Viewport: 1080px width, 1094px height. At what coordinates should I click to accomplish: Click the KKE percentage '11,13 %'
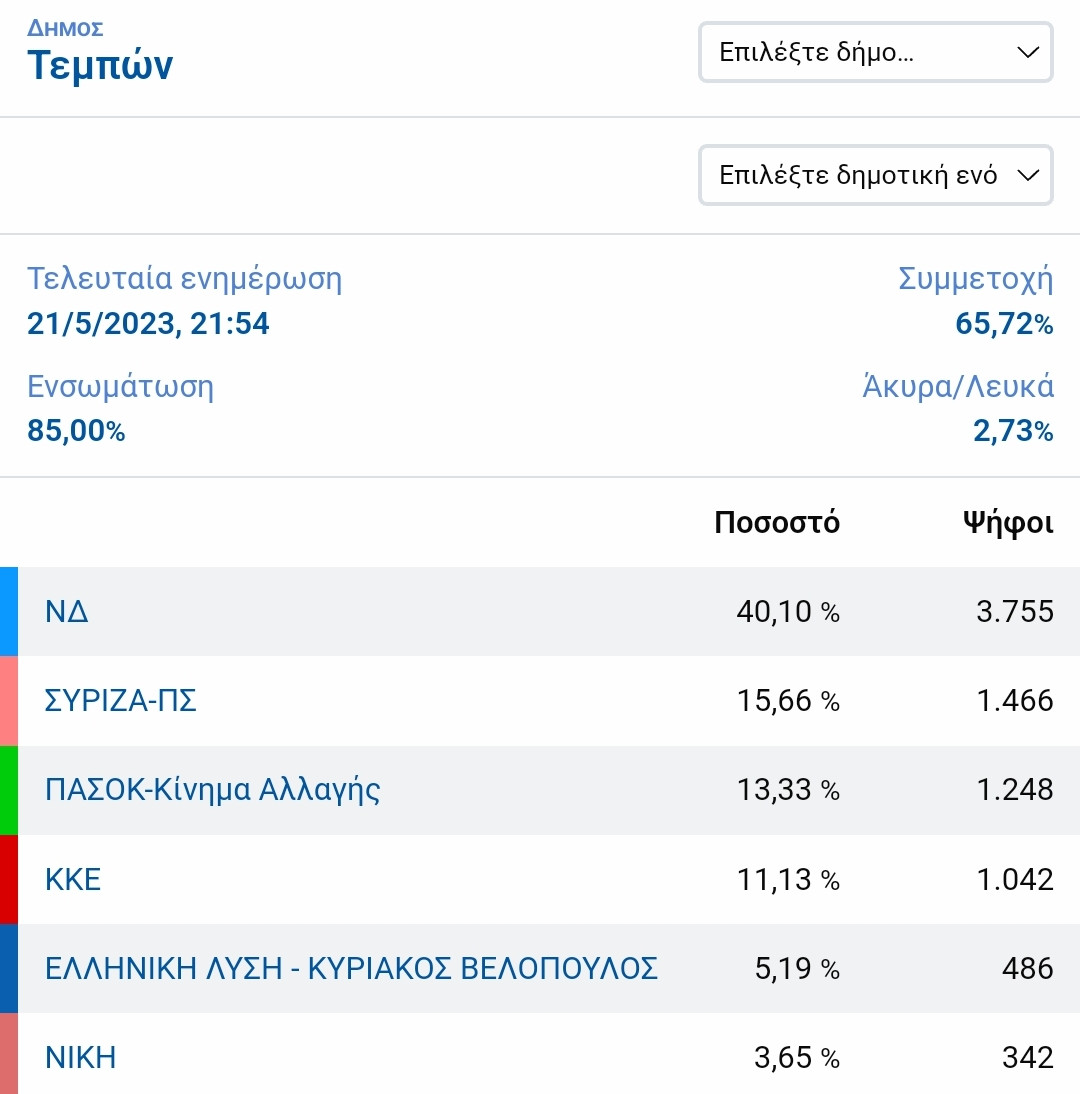tap(788, 879)
